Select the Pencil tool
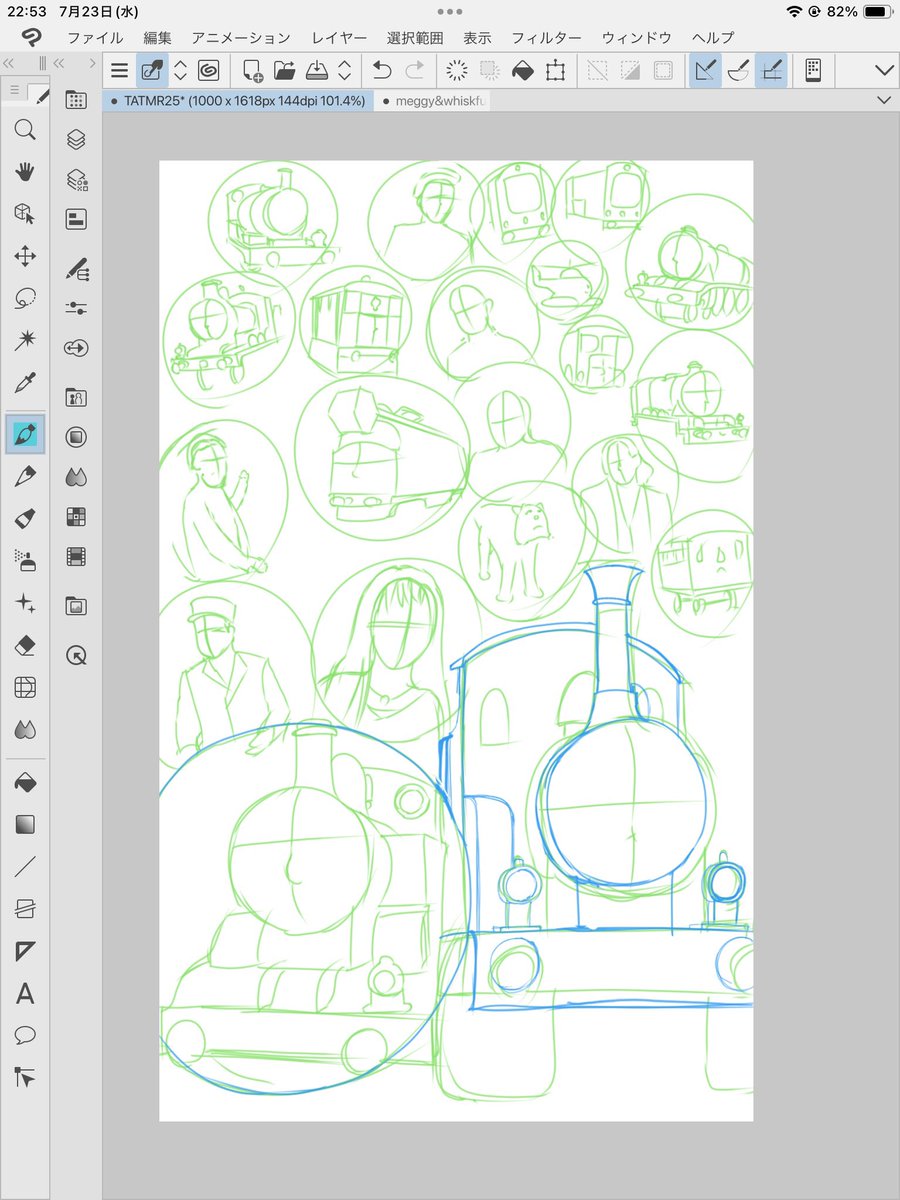900x1200 pixels. [x=25, y=476]
